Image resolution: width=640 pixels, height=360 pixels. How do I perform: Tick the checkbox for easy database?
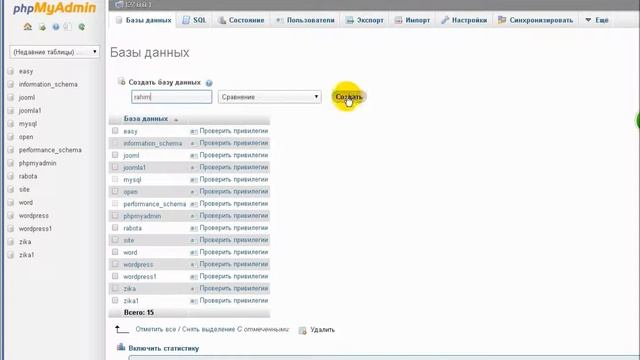coord(115,131)
